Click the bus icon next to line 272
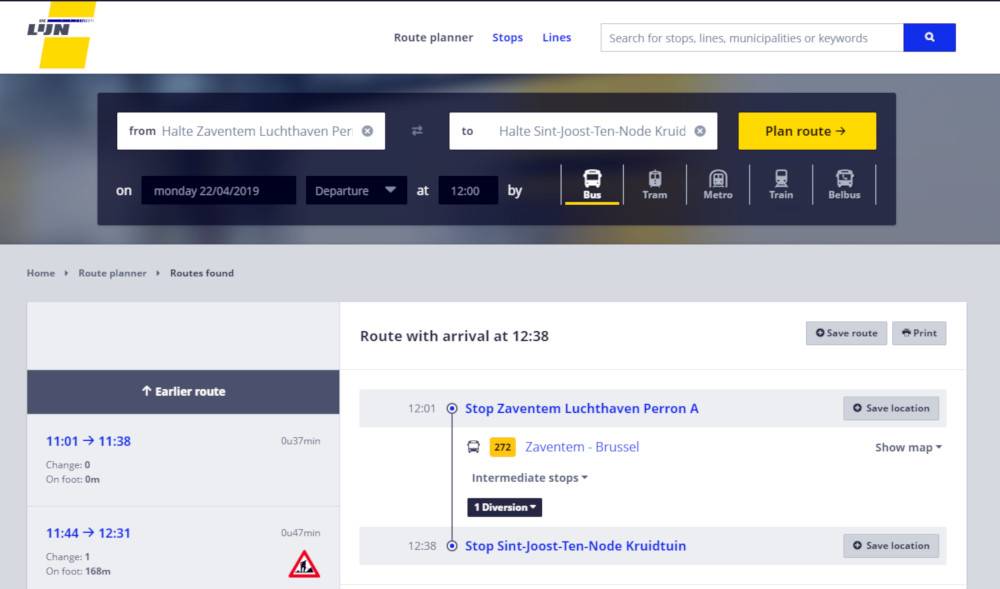Image resolution: width=1000 pixels, height=589 pixels. click(474, 447)
